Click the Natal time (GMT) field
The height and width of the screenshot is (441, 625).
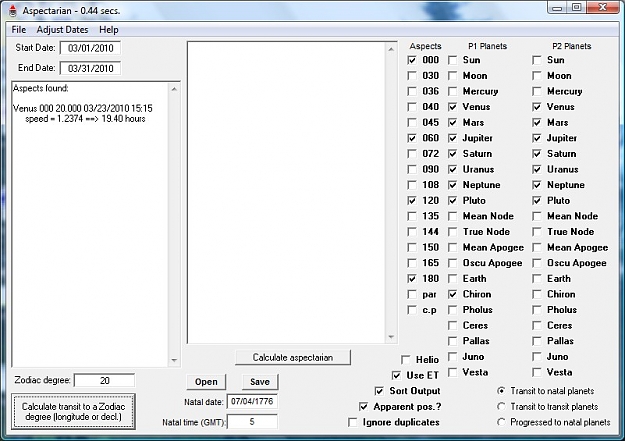pyautogui.click(x=252, y=421)
